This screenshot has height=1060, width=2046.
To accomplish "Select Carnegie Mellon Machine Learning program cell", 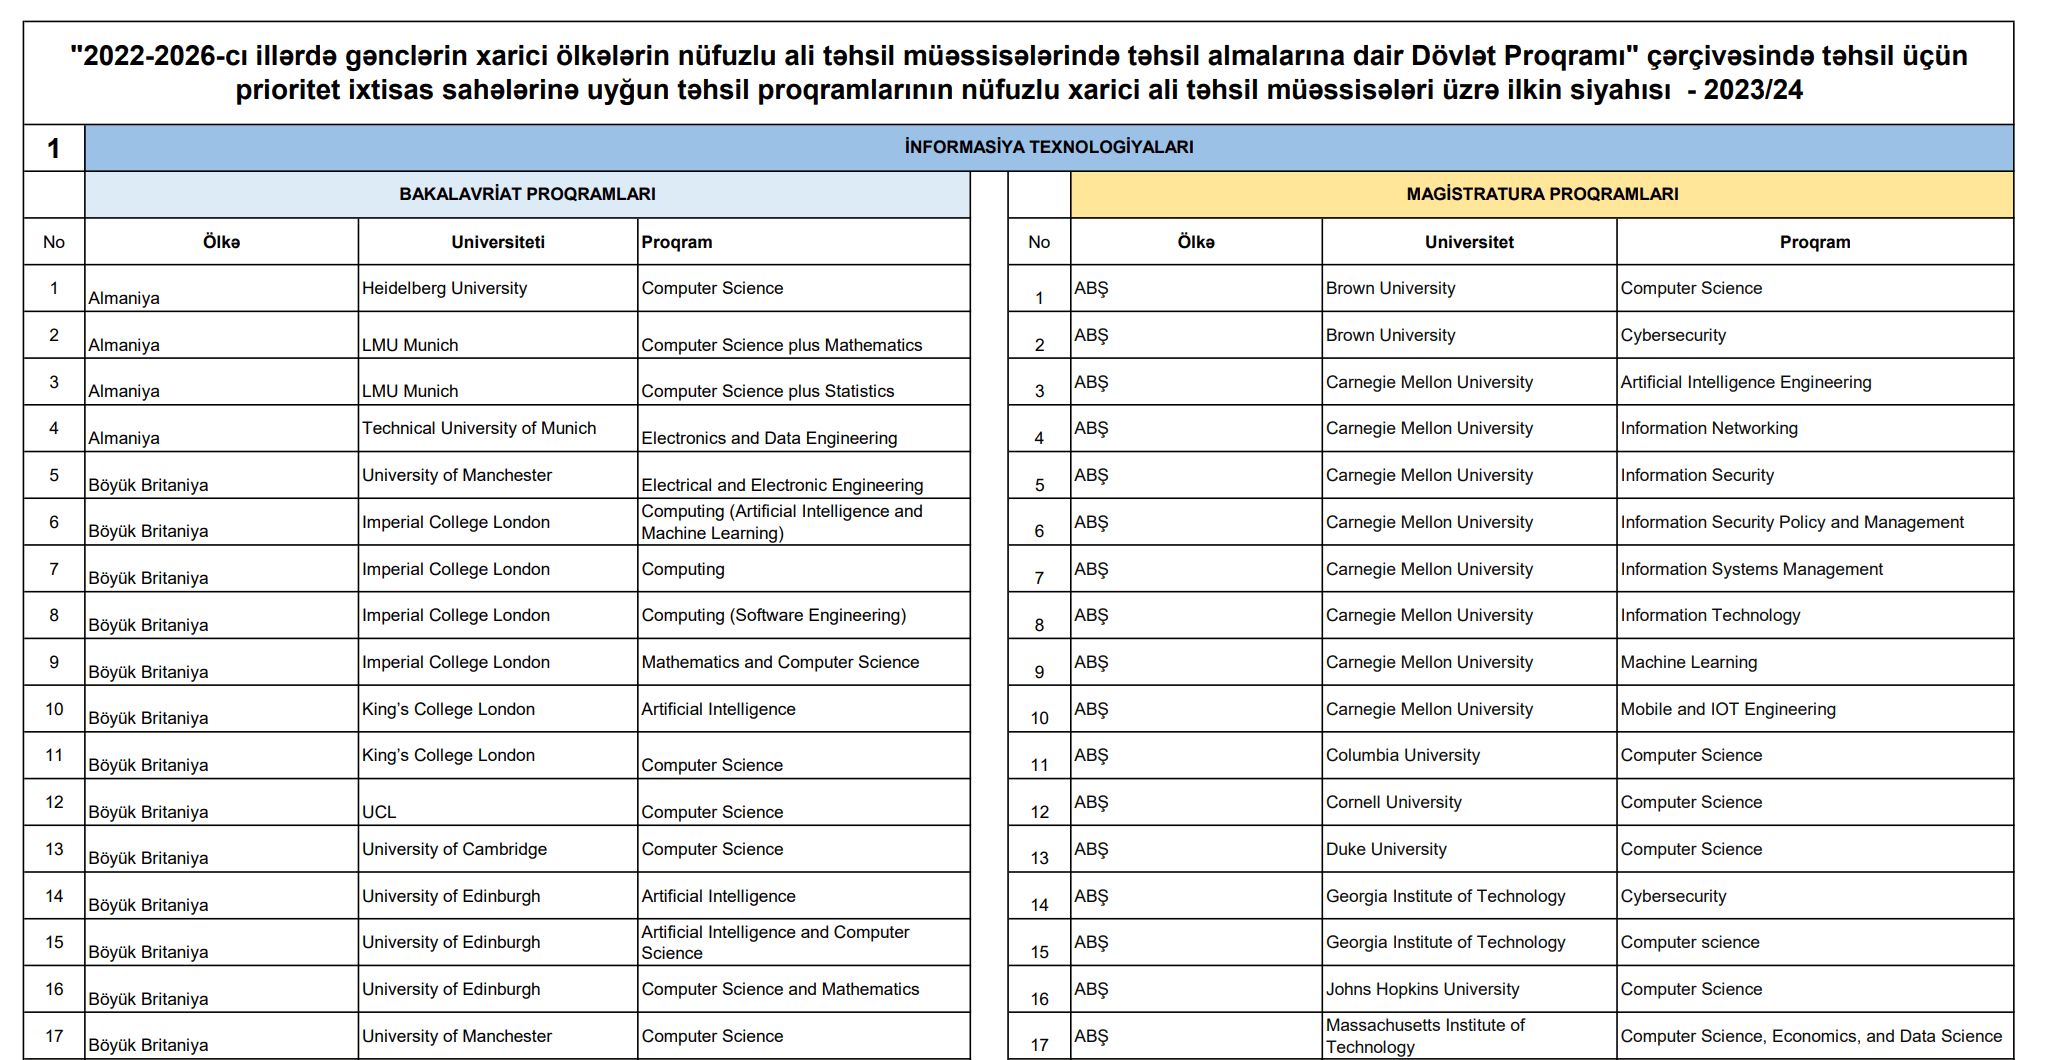I will click(1691, 661).
